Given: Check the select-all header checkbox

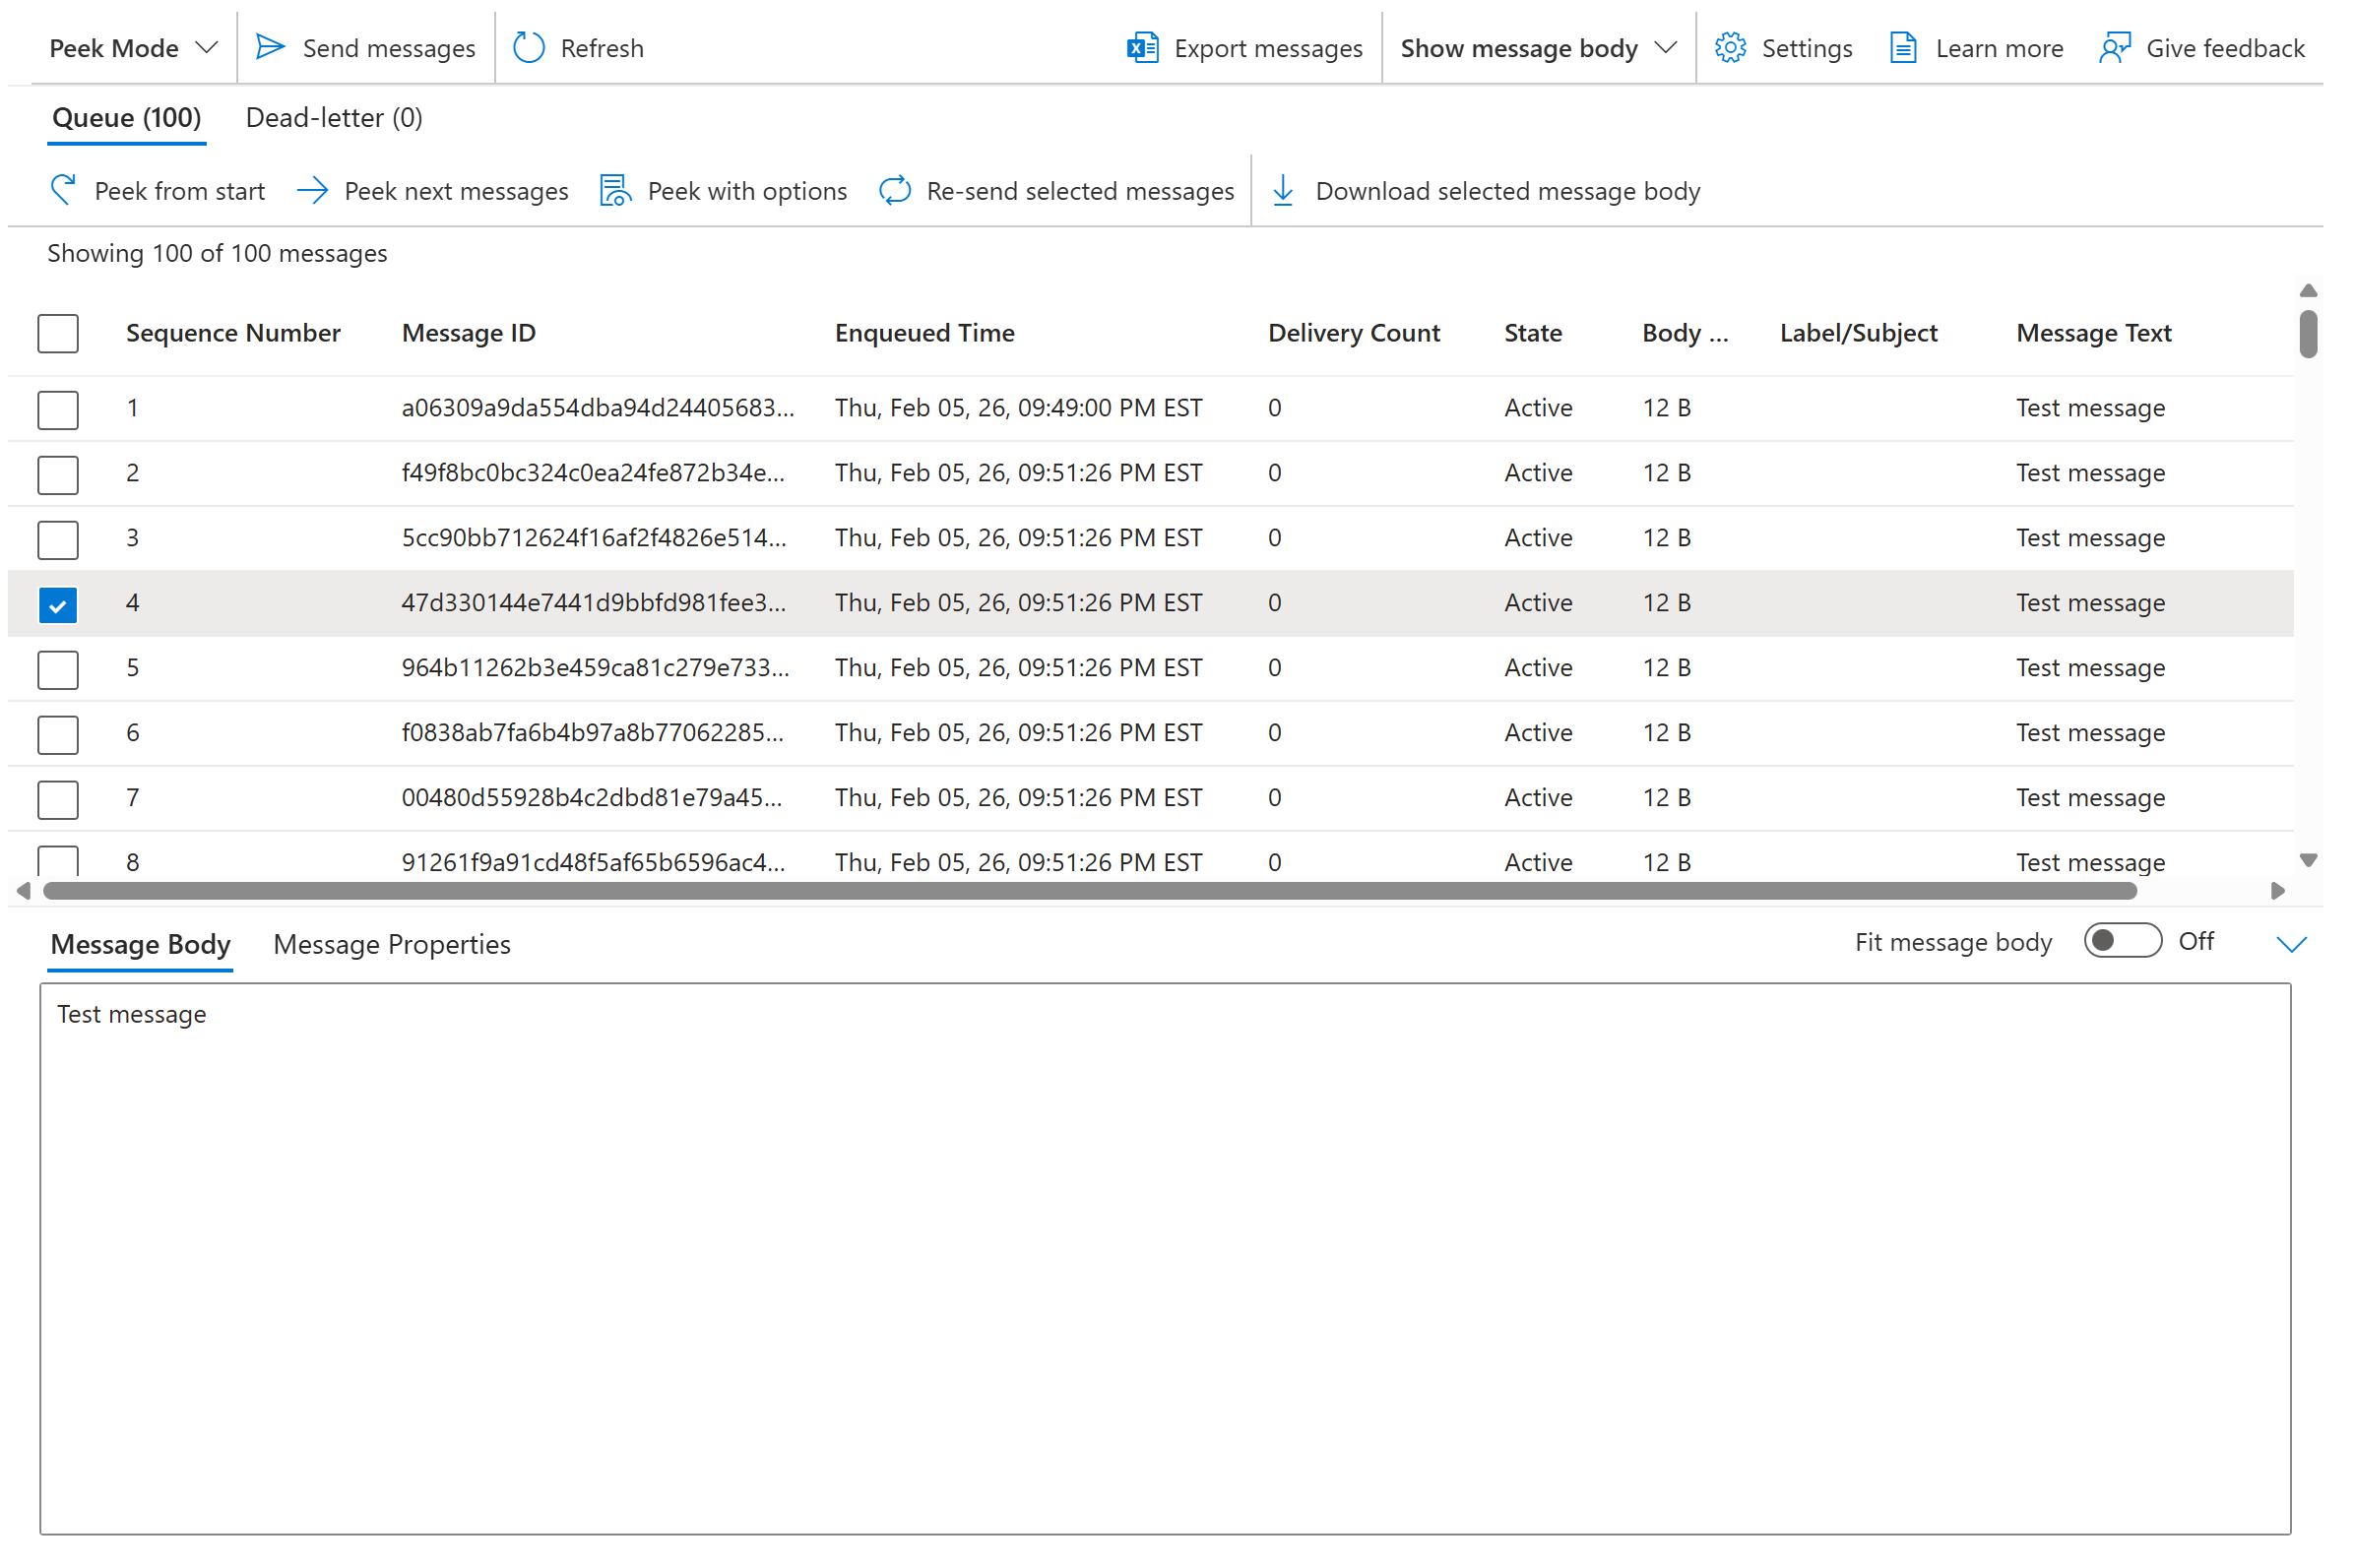Looking at the screenshot, I should [58, 333].
